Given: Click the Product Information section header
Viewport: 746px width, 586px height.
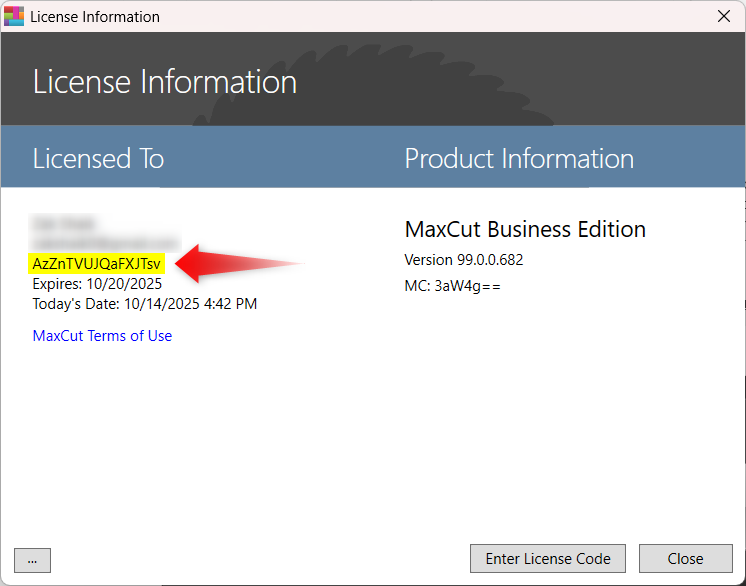Looking at the screenshot, I should (519, 159).
